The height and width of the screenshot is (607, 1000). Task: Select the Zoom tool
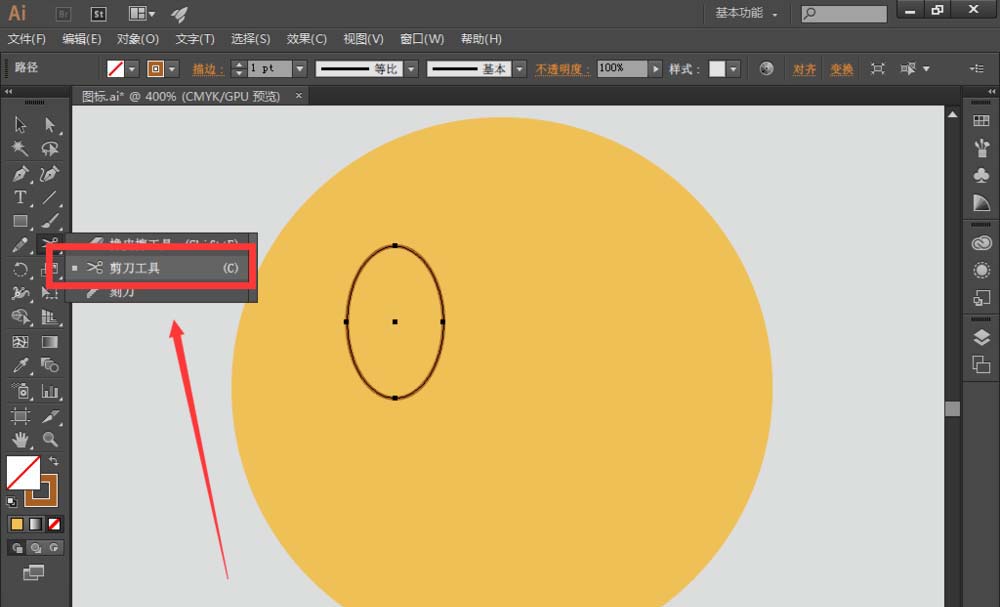click(x=50, y=439)
